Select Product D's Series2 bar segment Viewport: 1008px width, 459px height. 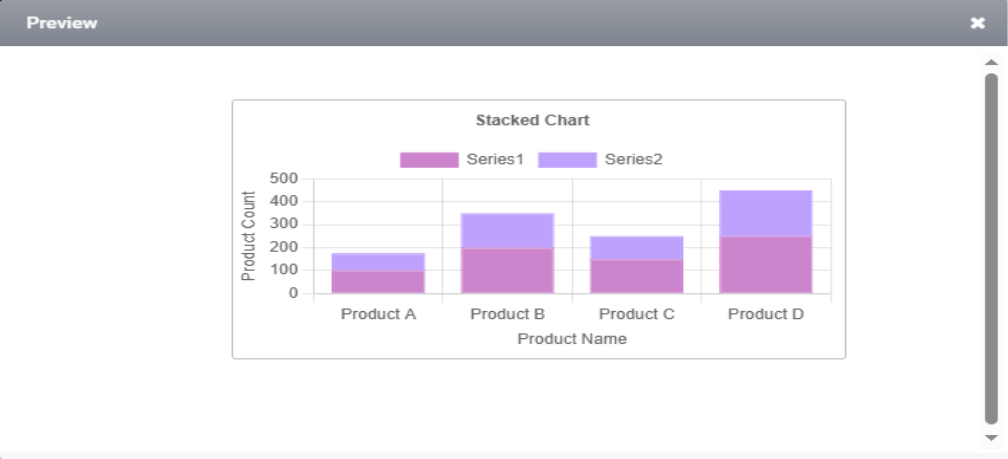(765, 213)
